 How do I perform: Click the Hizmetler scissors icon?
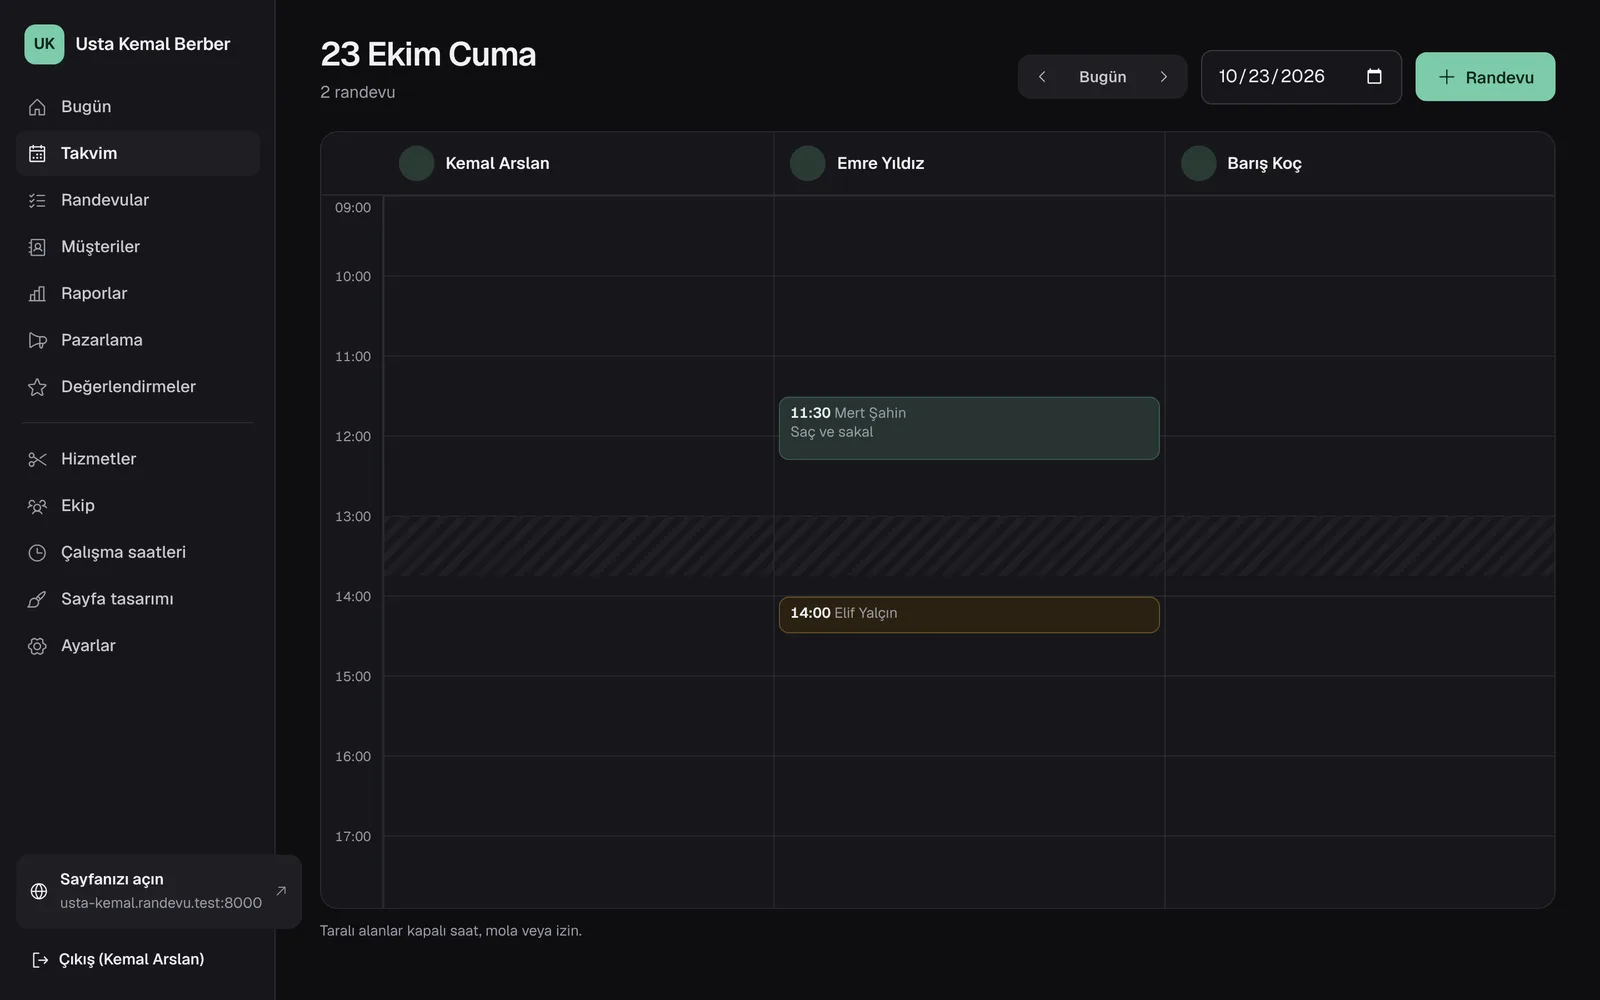(37, 459)
